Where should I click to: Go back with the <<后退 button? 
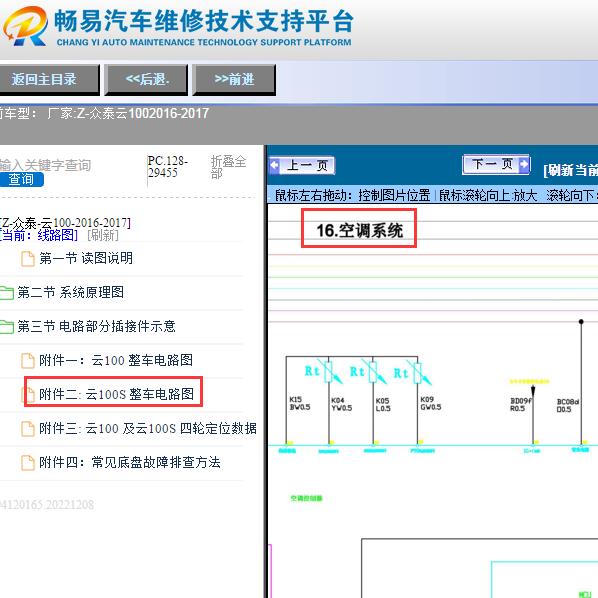pos(146,79)
